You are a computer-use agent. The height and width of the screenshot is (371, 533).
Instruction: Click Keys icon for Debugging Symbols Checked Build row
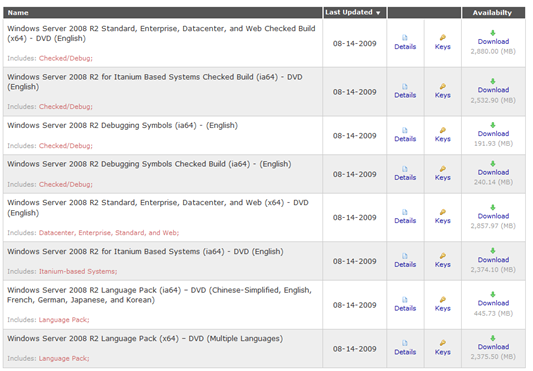tap(443, 169)
